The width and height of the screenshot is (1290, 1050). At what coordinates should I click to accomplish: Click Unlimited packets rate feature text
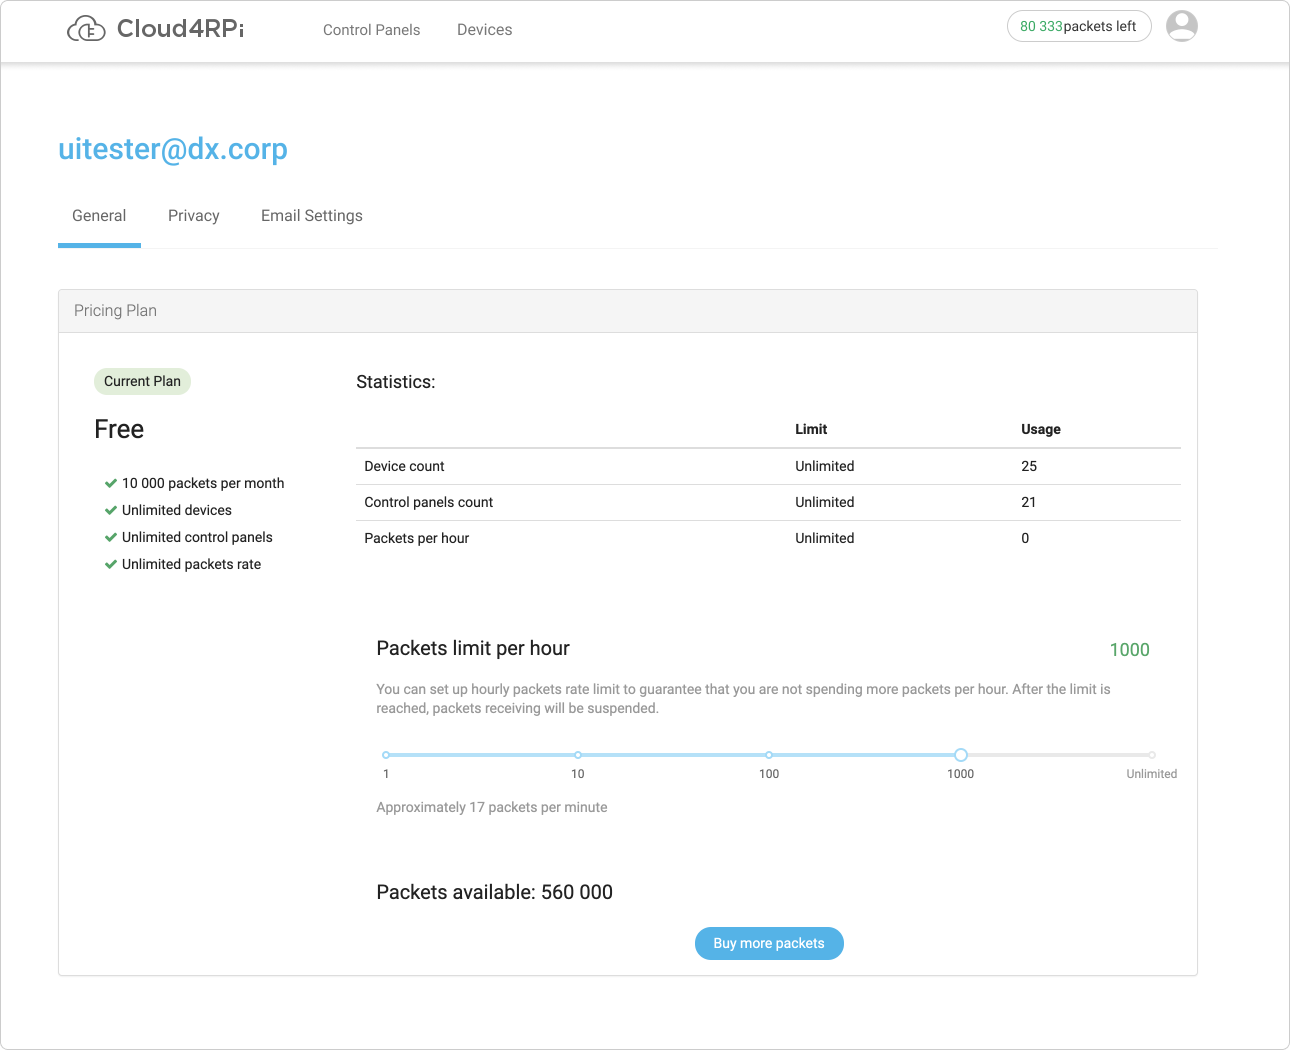[x=191, y=564]
